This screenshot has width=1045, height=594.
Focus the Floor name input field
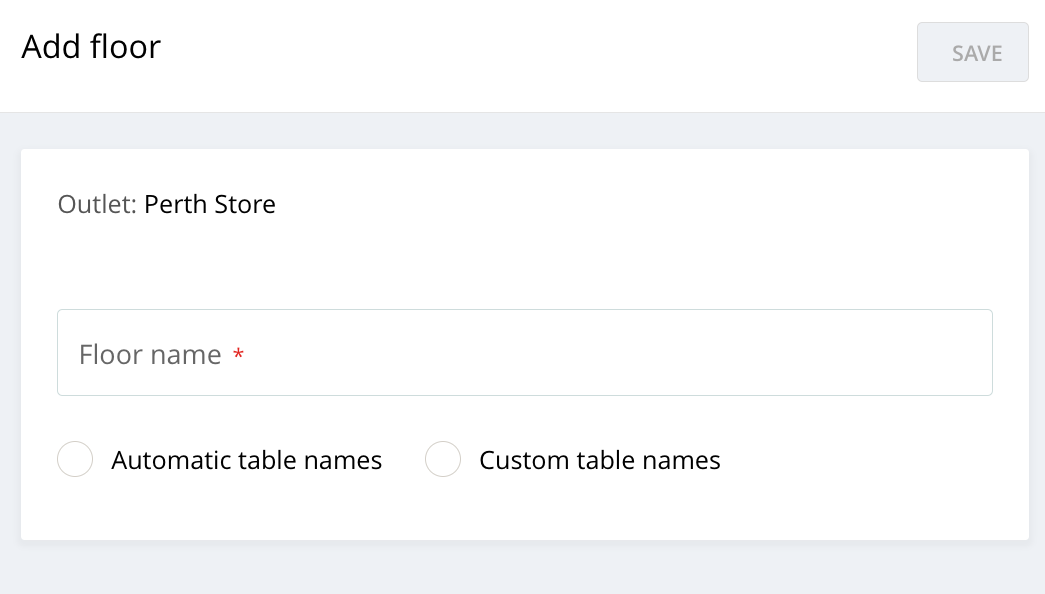524,353
